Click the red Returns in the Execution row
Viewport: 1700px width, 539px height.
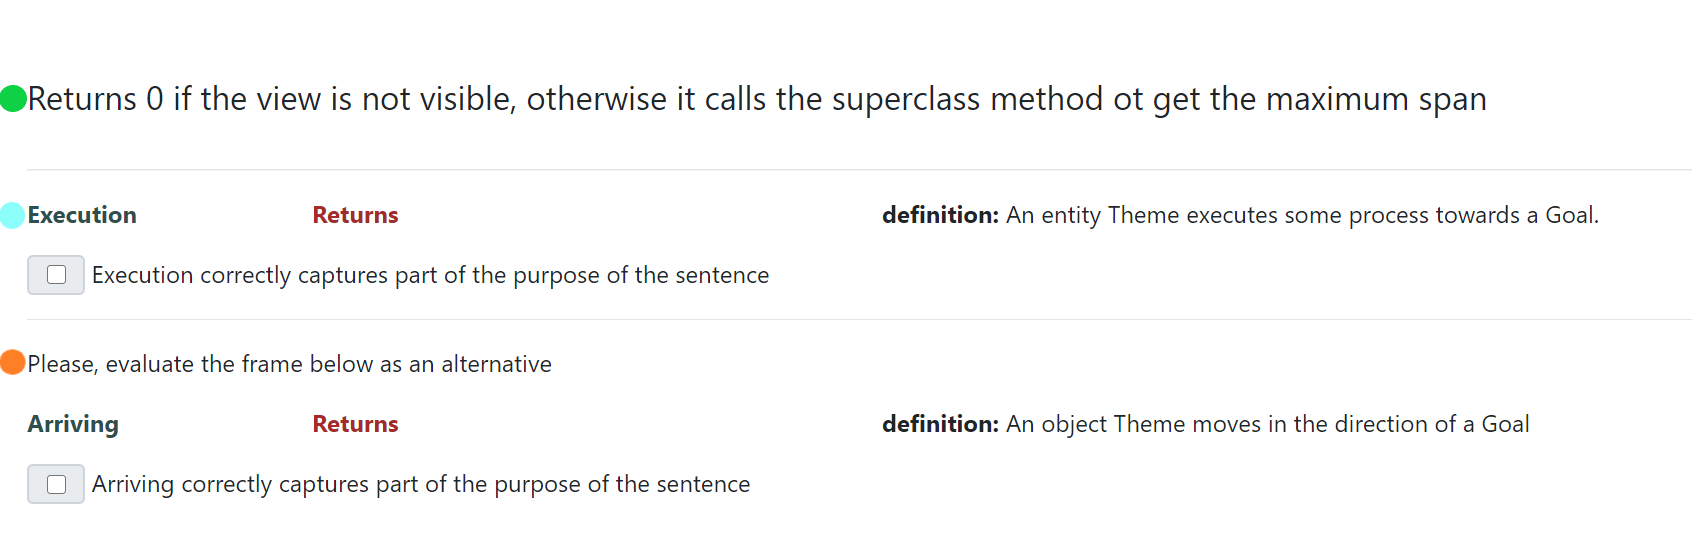tap(355, 215)
